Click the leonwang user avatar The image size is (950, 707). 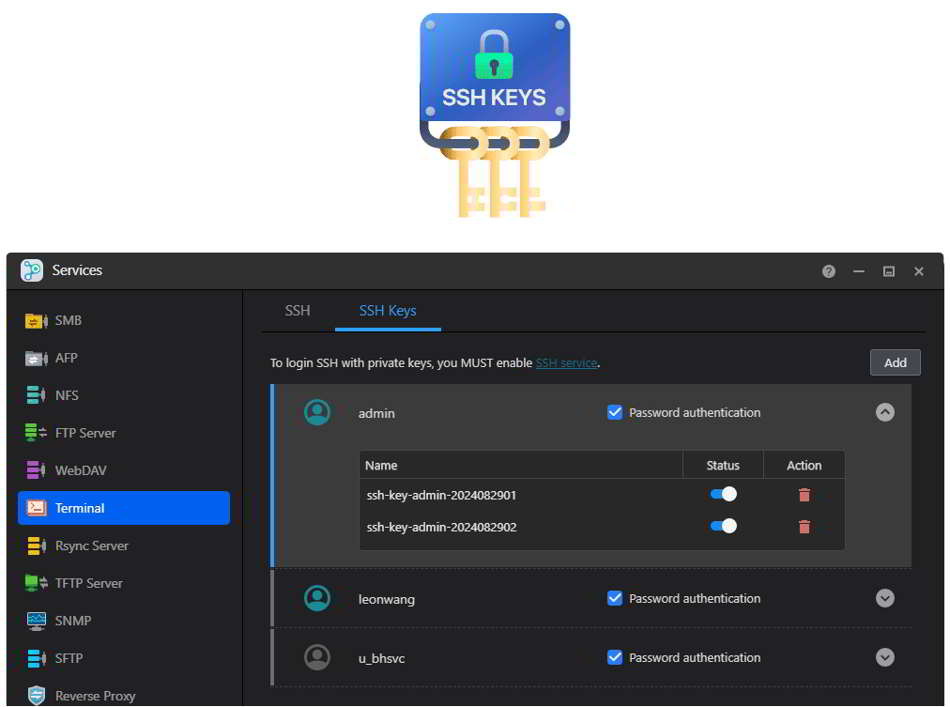click(317, 599)
